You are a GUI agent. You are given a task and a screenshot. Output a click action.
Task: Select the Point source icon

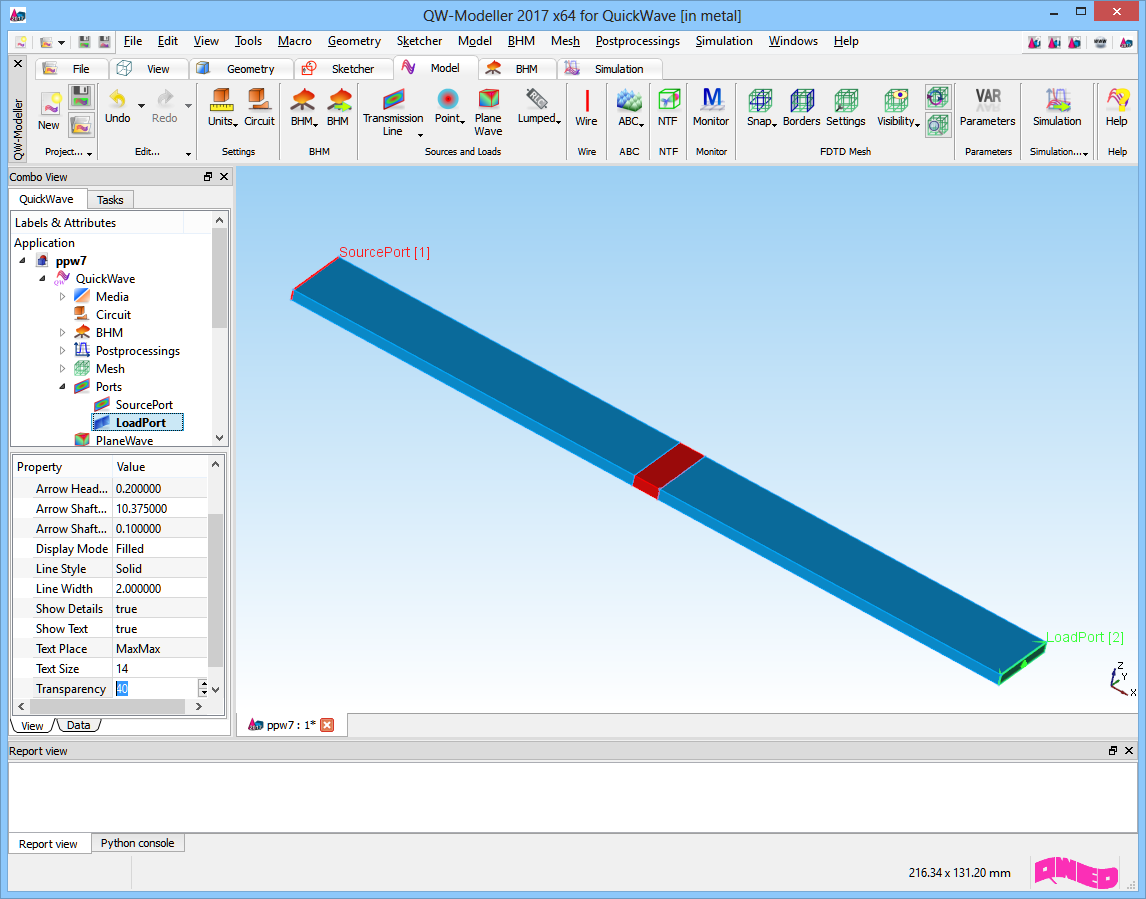coord(447,99)
